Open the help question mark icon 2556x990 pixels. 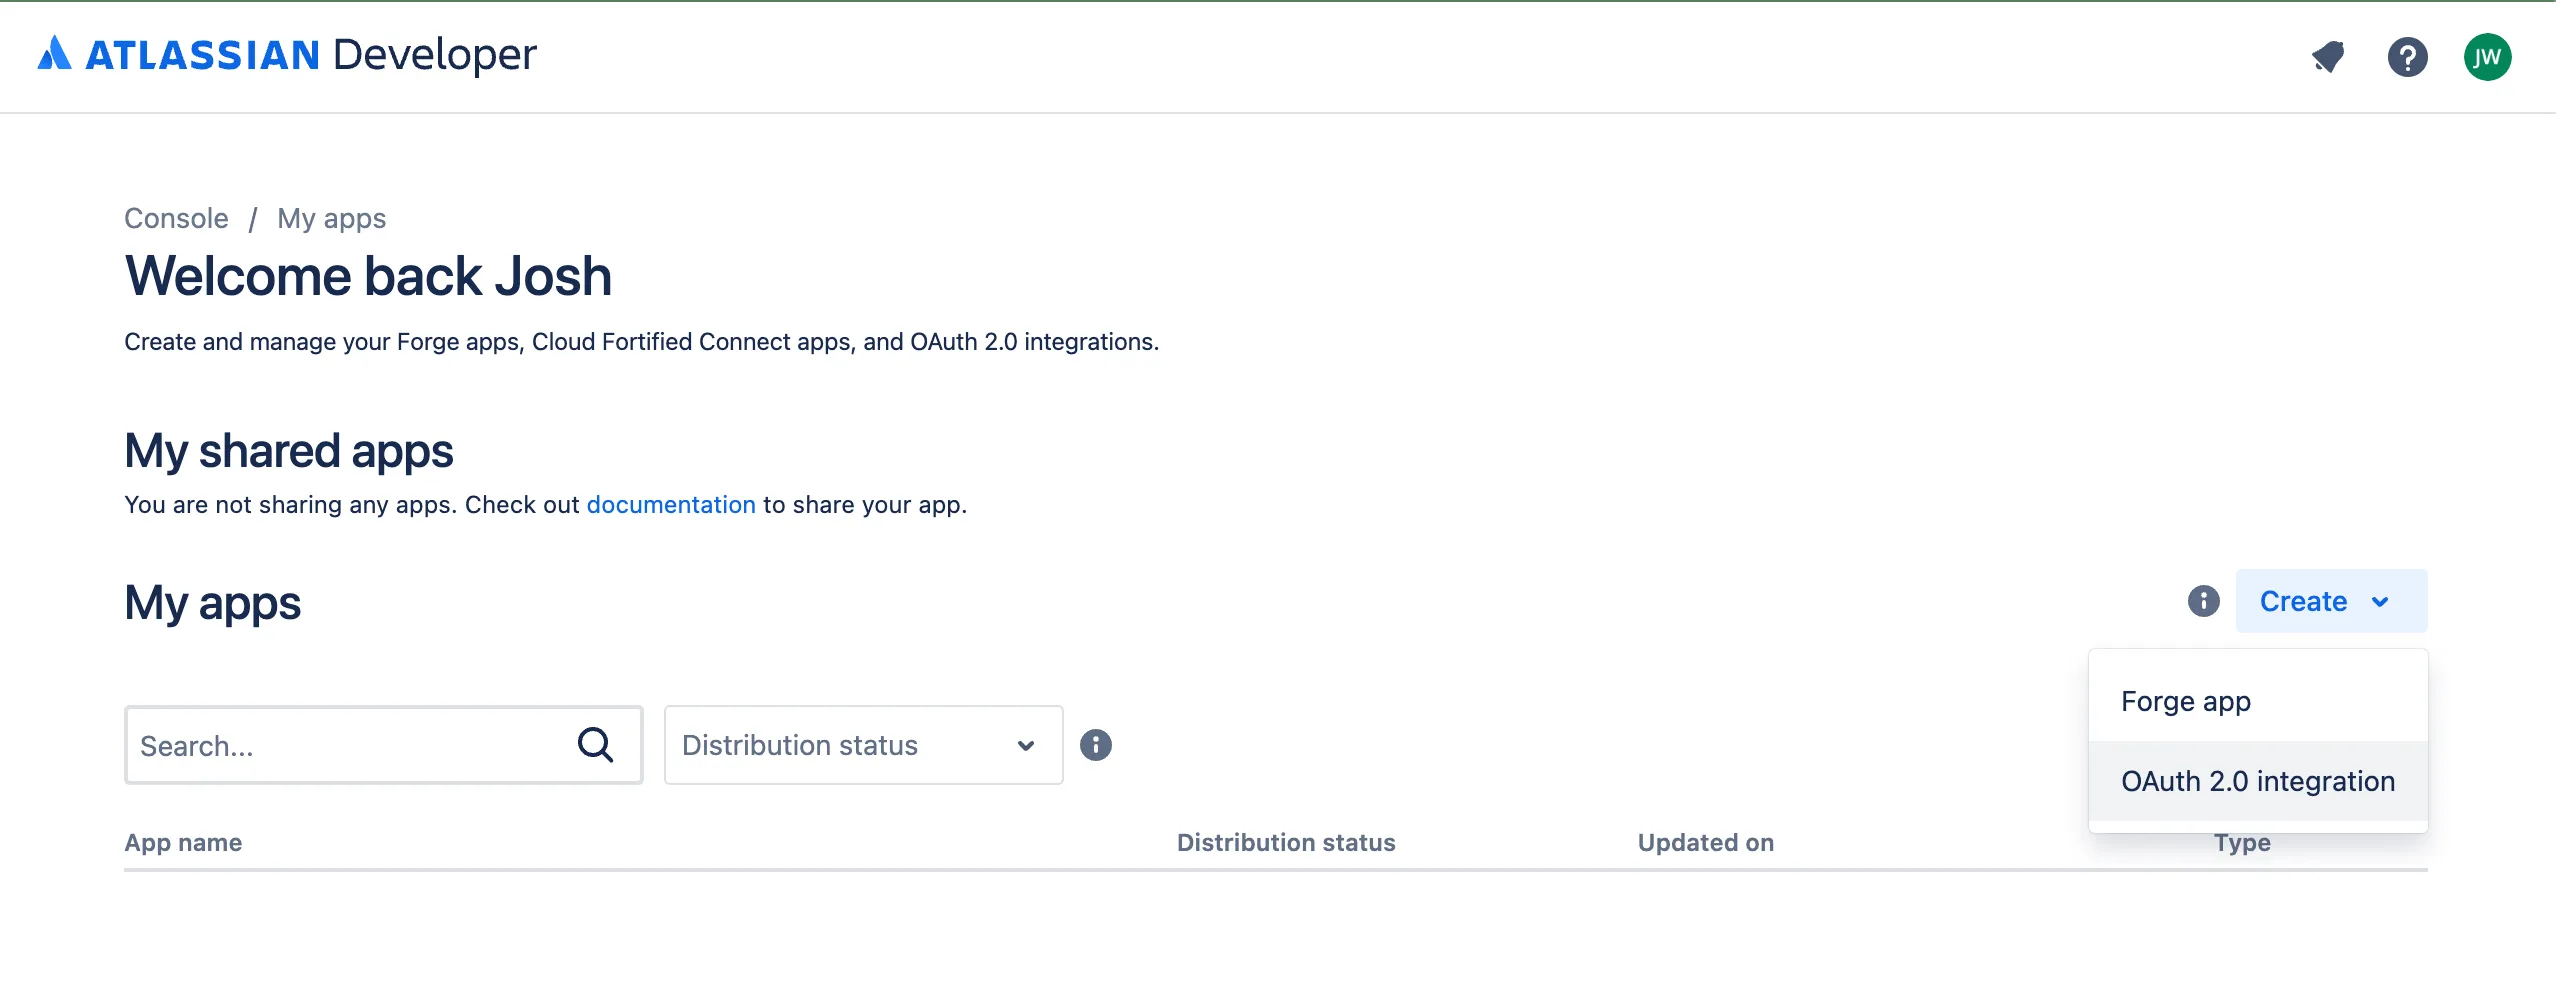[x=2407, y=57]
